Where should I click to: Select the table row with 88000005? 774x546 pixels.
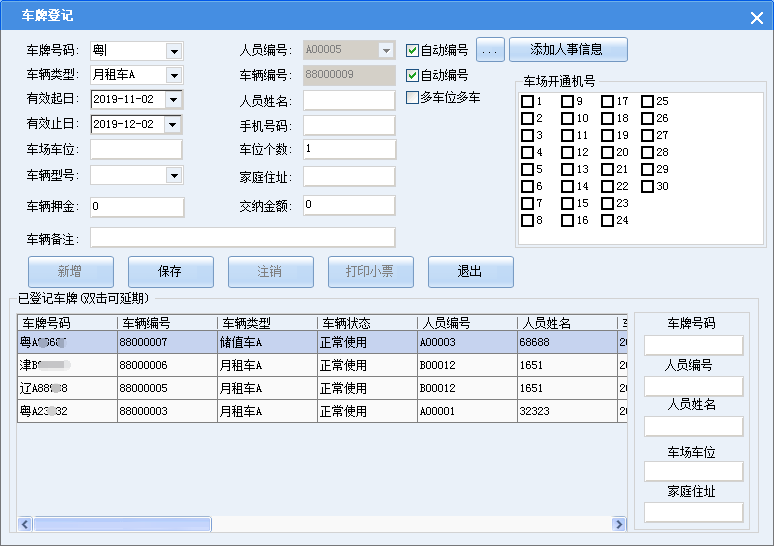[322, 389]
